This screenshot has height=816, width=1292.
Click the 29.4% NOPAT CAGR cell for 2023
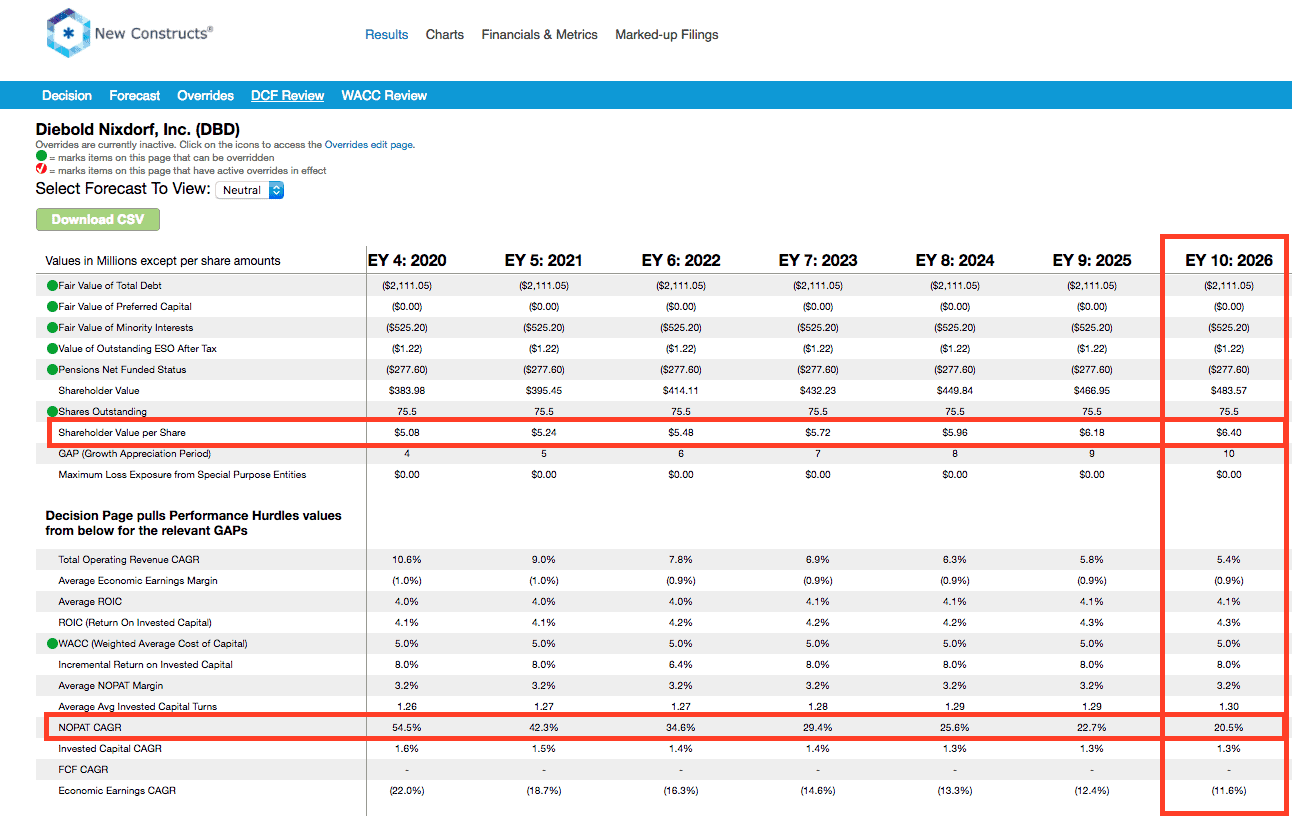[818, 728]
